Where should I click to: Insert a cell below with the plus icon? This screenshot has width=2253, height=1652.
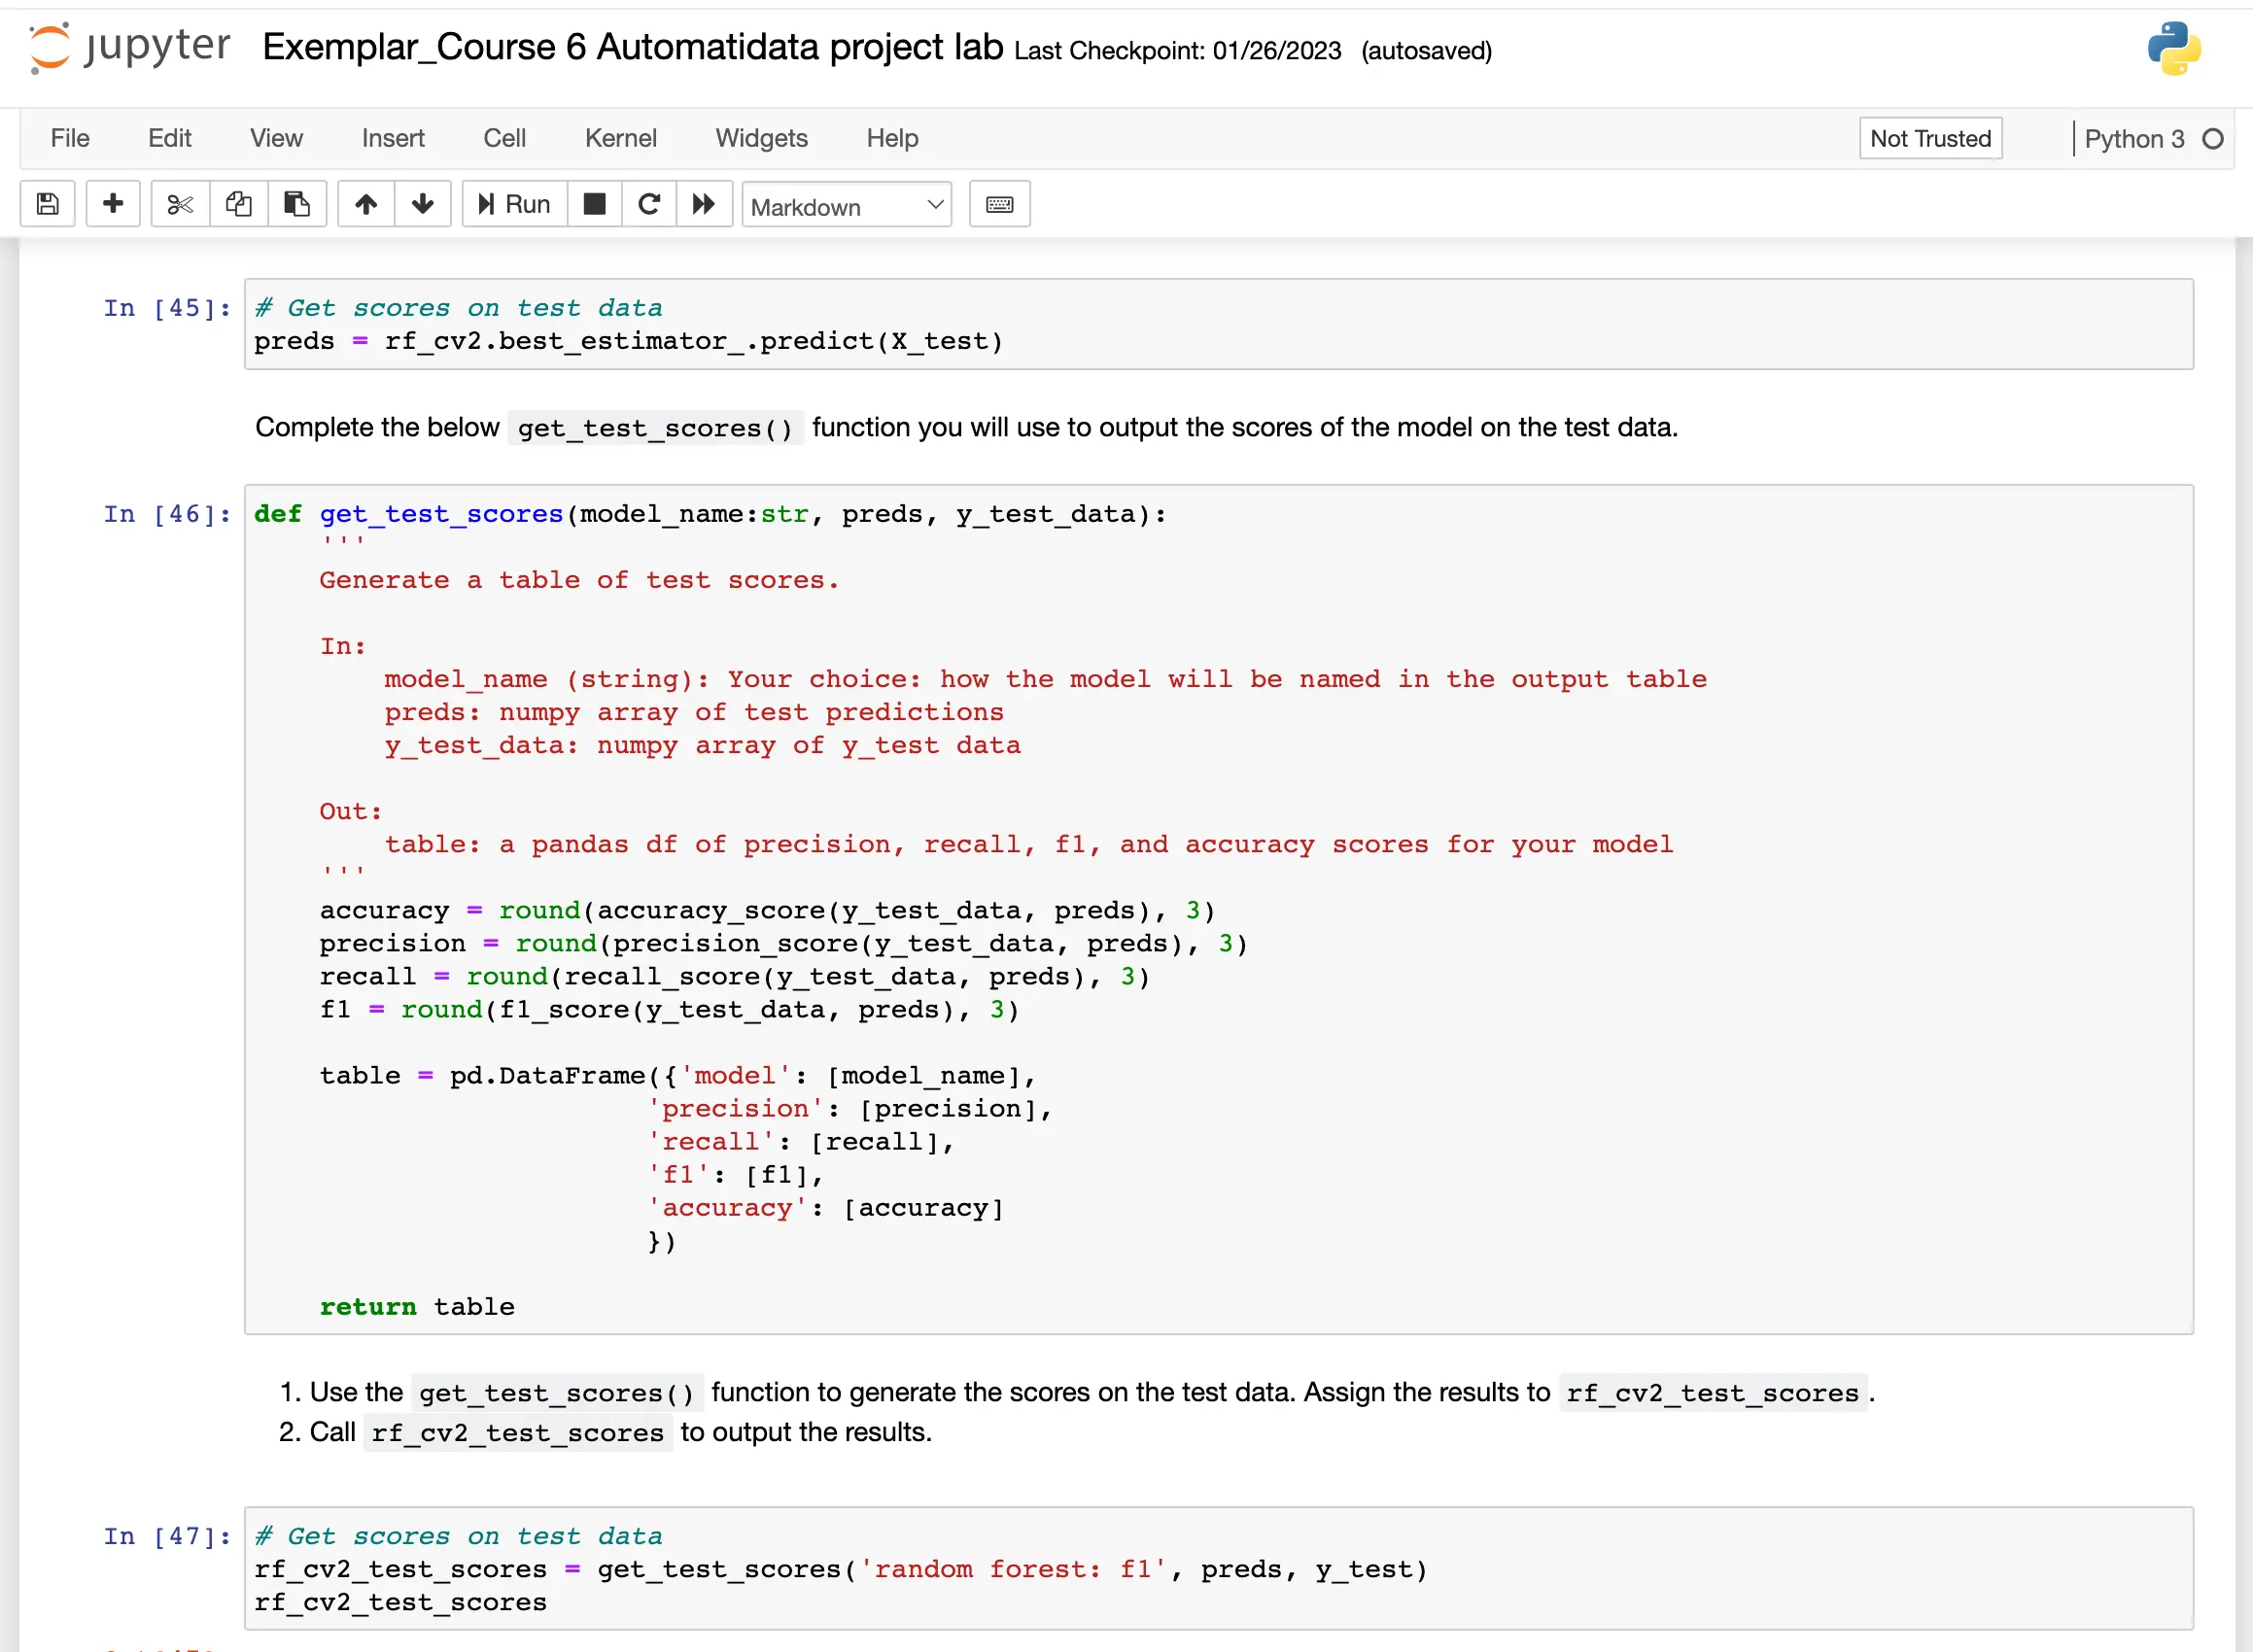point(113,204)
